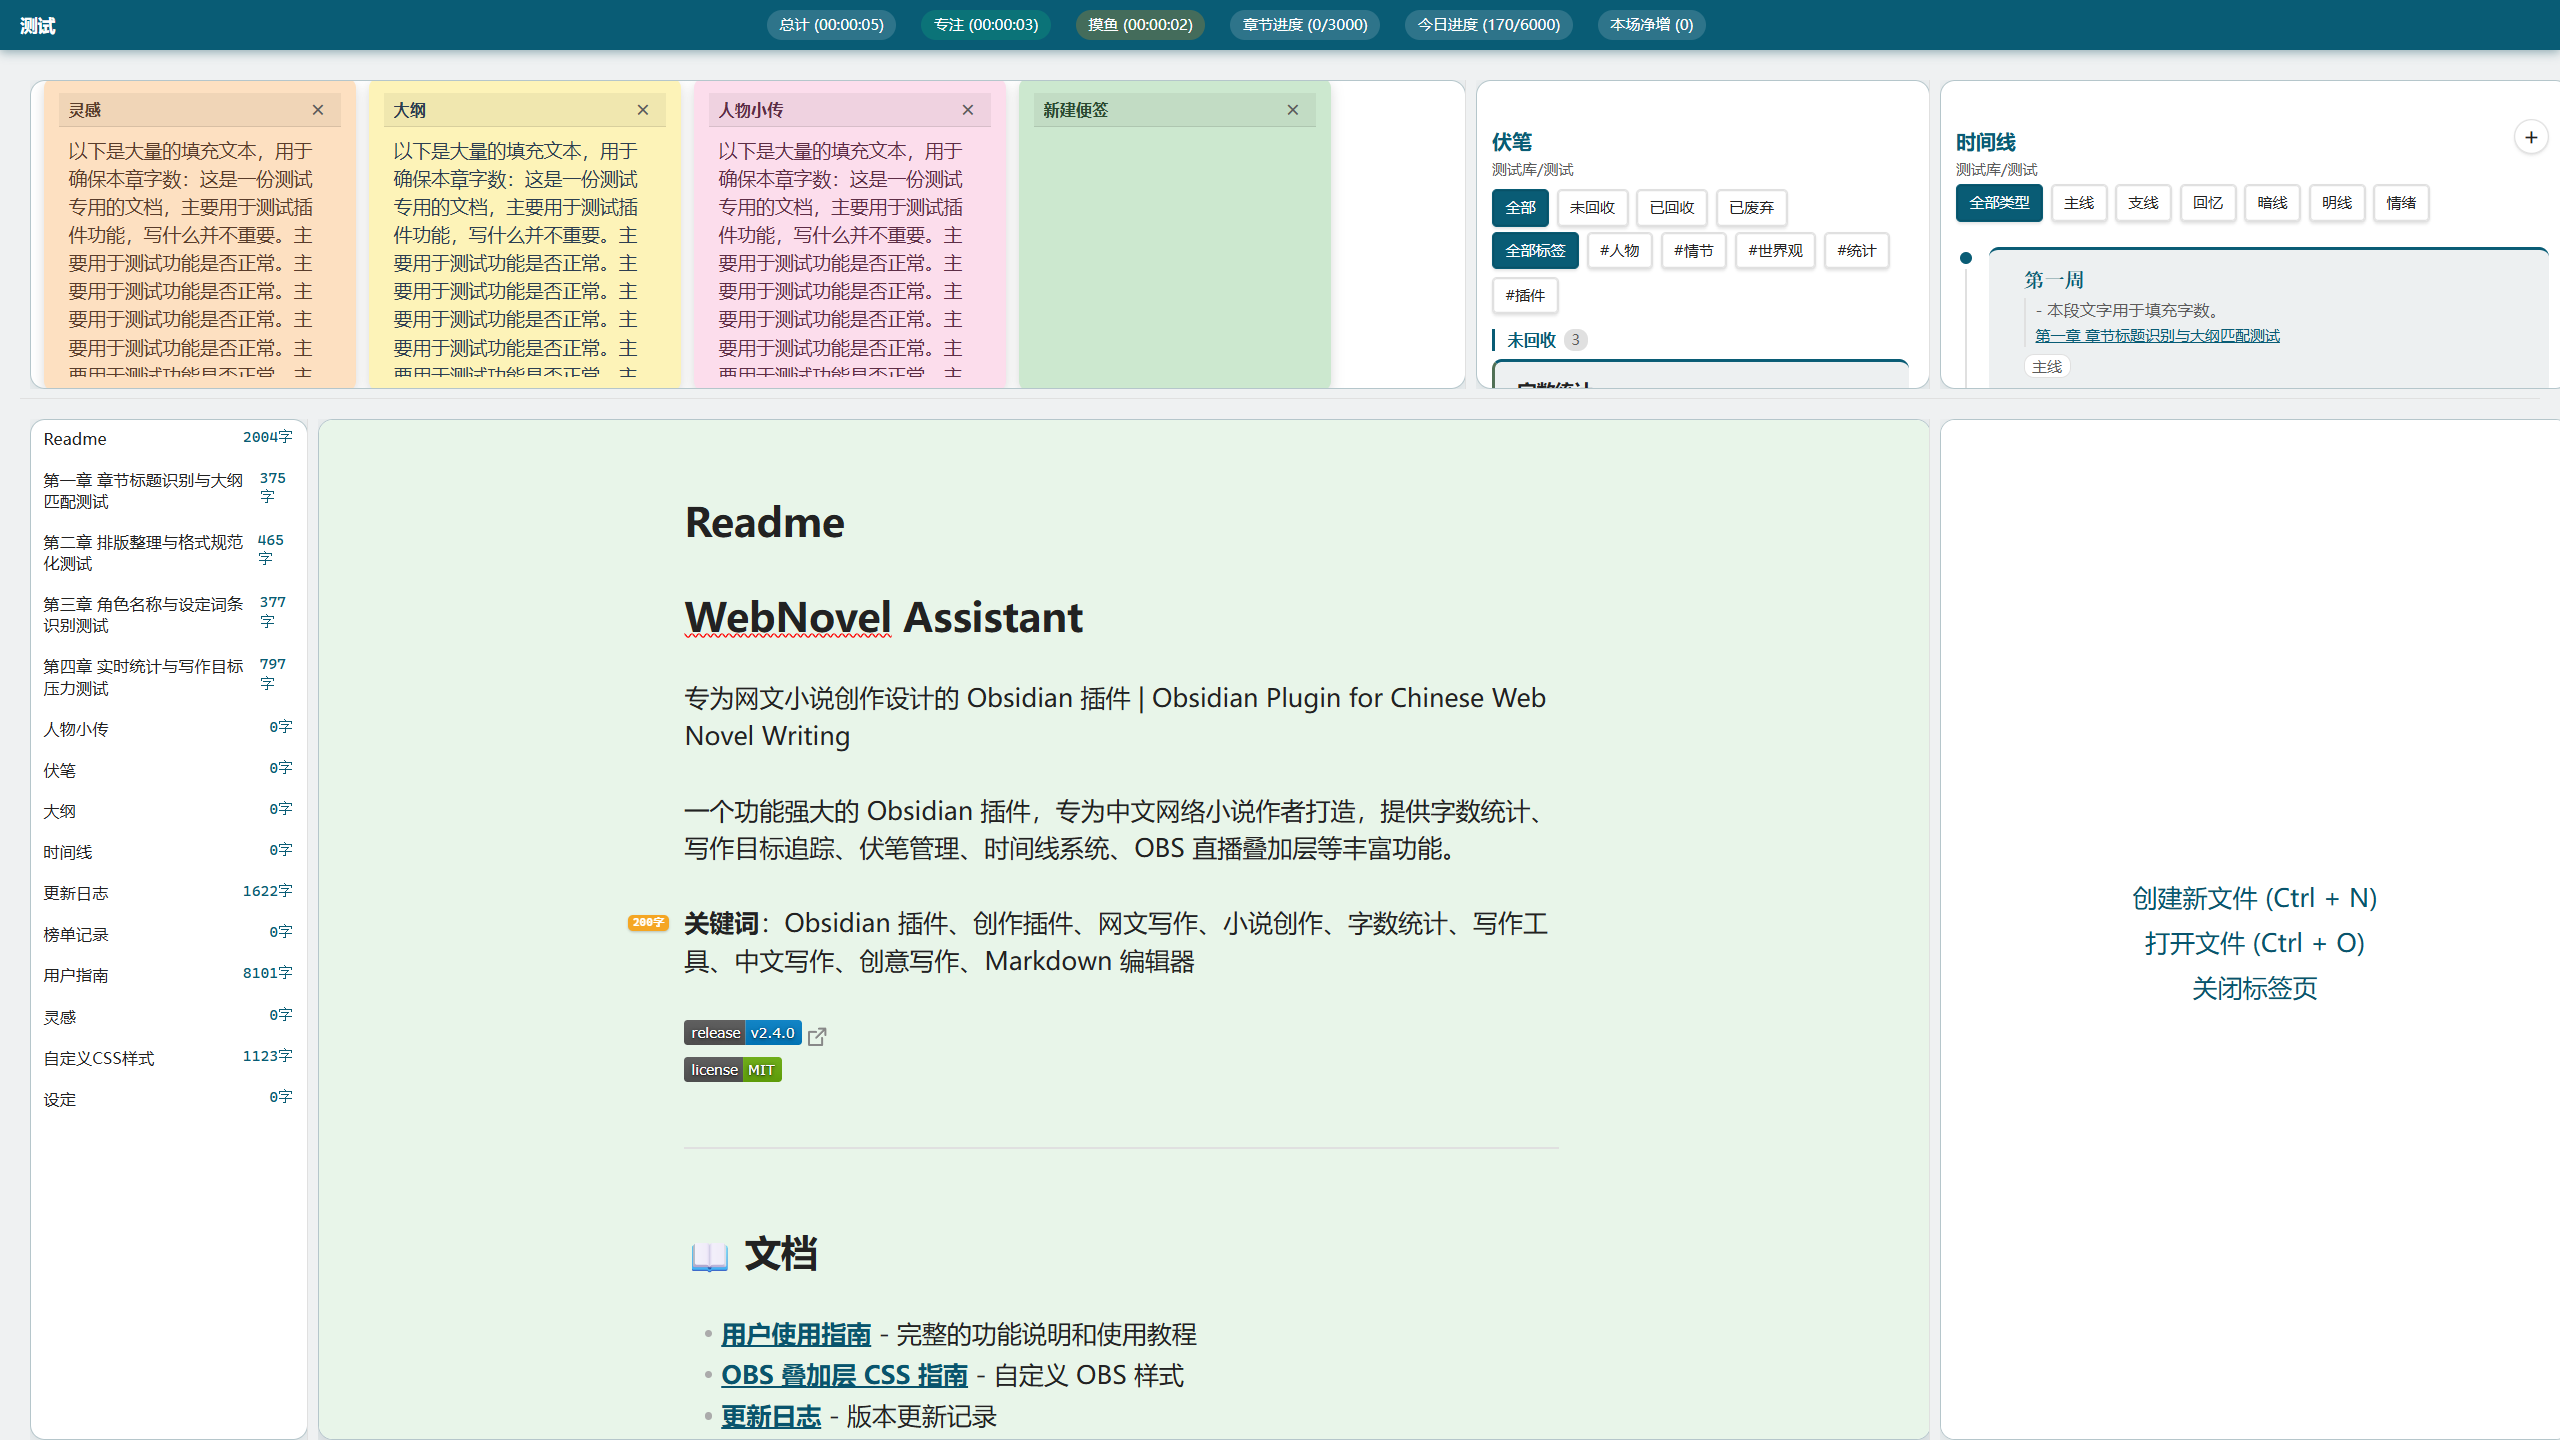The height and width of the screenshot is (1440, 2560).
Task: Open Readme in the file list
Action: pos(168,439)
